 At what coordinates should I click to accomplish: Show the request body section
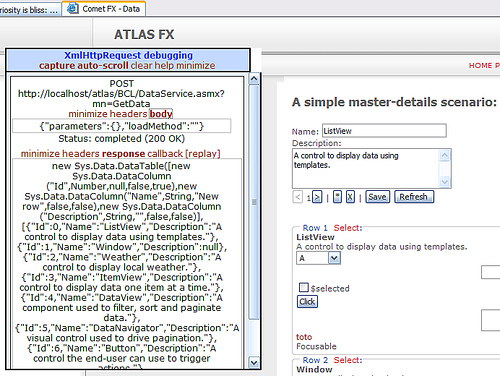pyautogui.click(x=161, y=114)
